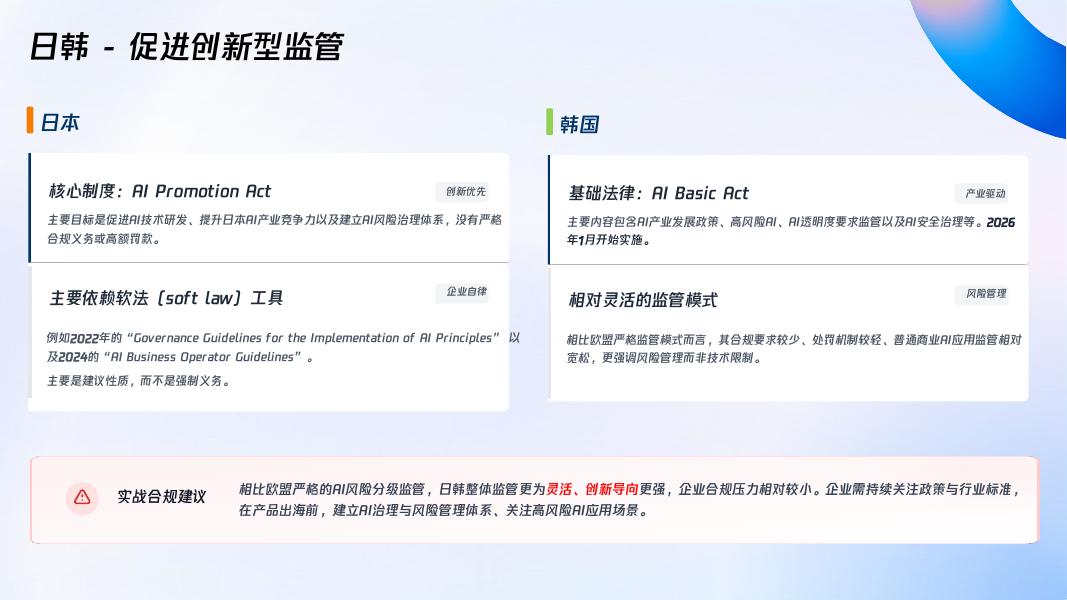Click heading 主要依赖软法 (soft law) 工具

[x=165, y=298]
